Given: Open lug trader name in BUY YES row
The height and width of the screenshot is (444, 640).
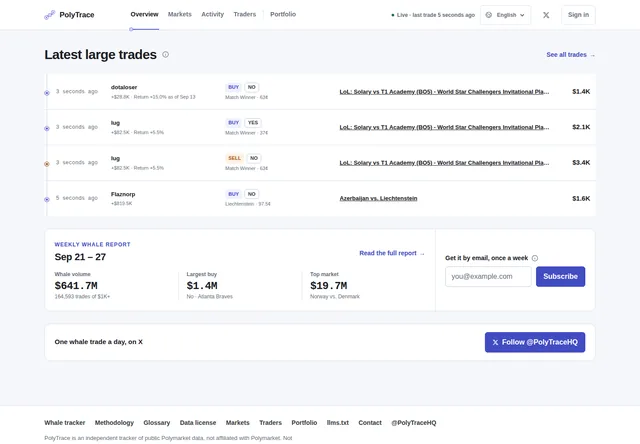Looking at the screenshot, I should (115, 123).
